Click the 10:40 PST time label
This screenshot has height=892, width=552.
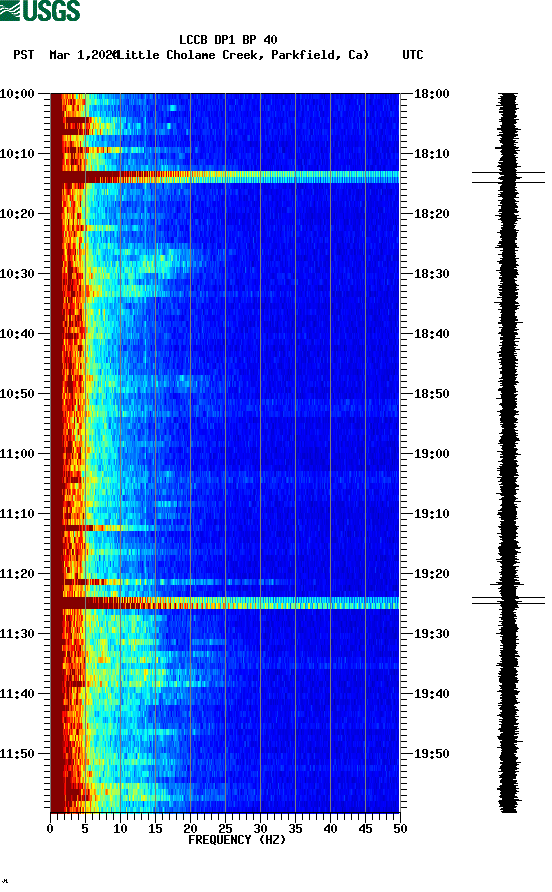17,334
